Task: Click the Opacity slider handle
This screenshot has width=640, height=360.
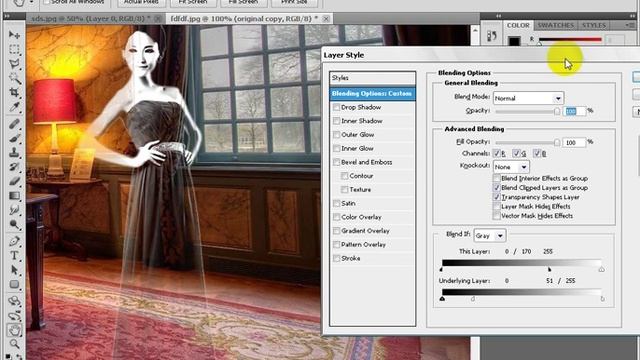Action: coord(557,111)
